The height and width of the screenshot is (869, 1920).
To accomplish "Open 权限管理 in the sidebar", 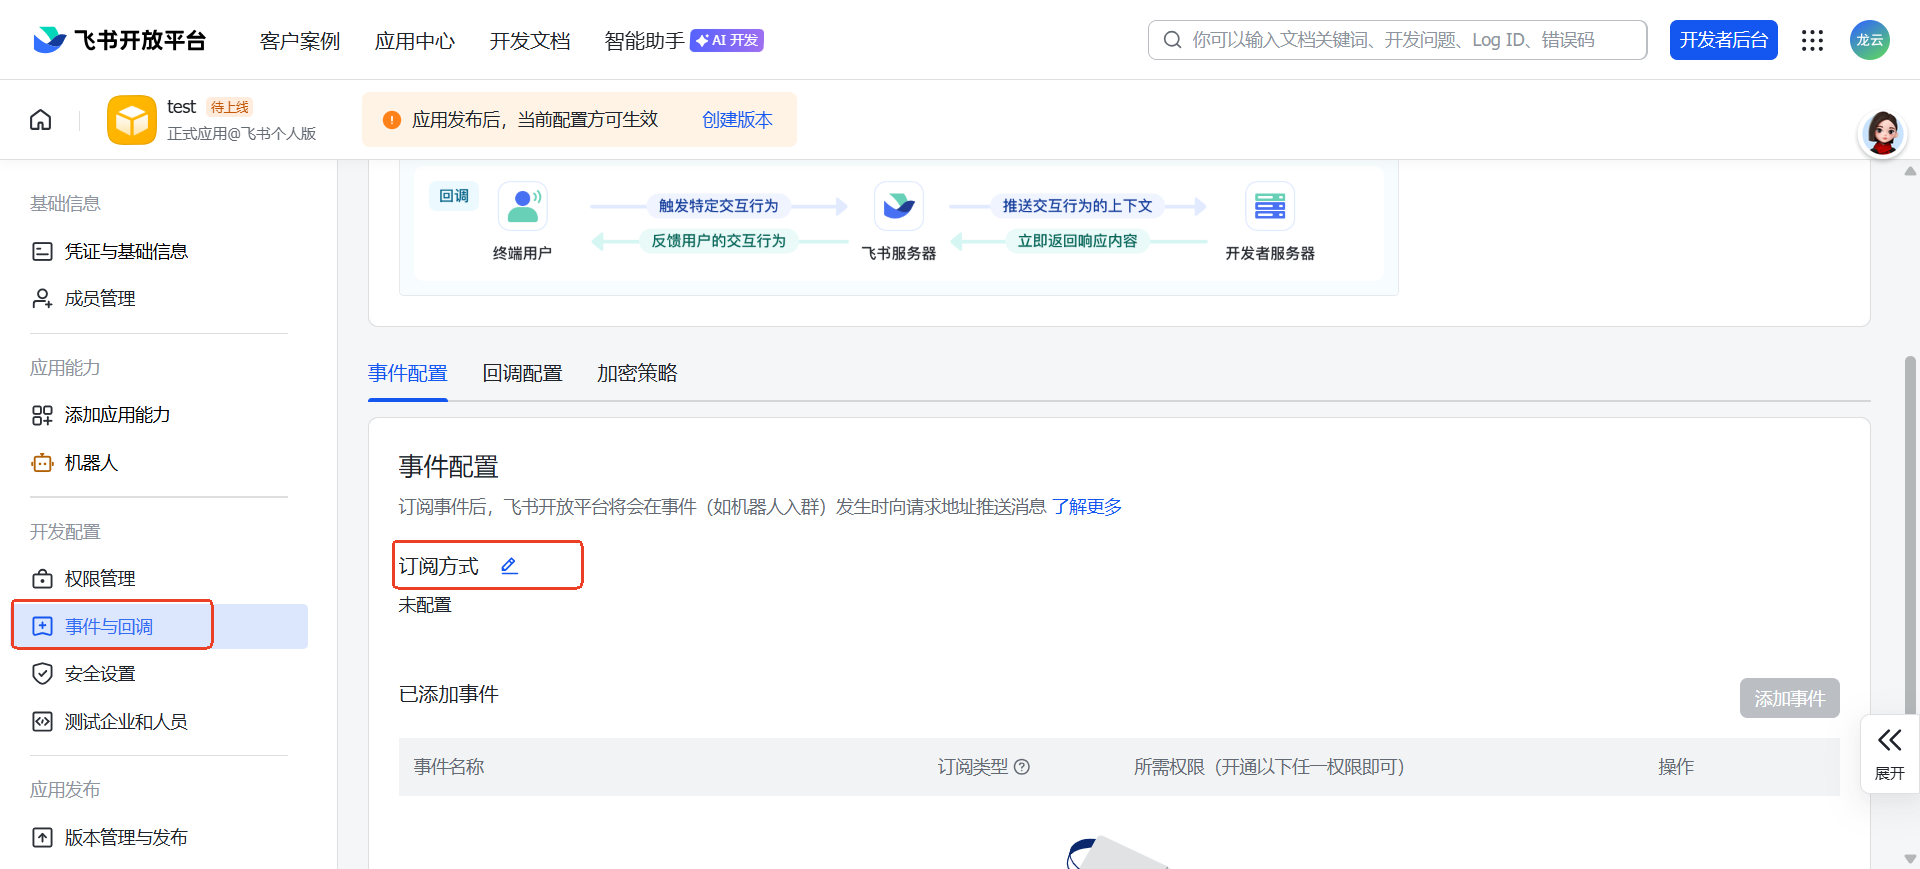I will (100, 579).
